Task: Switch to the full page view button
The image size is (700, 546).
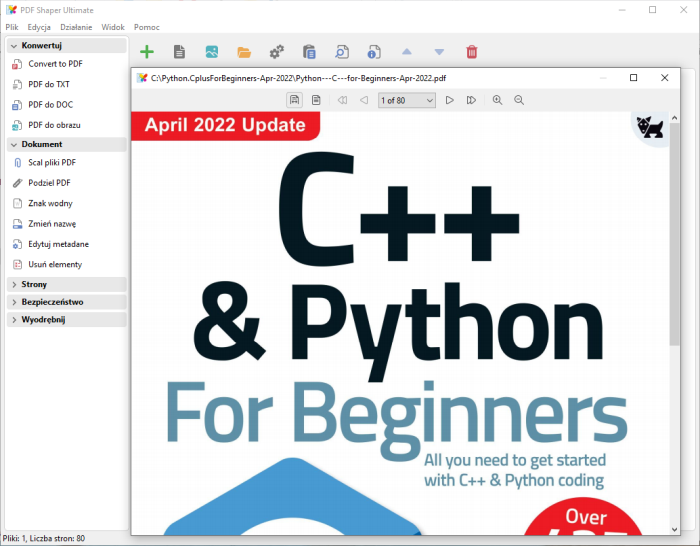Action: [x=316, y=100]
